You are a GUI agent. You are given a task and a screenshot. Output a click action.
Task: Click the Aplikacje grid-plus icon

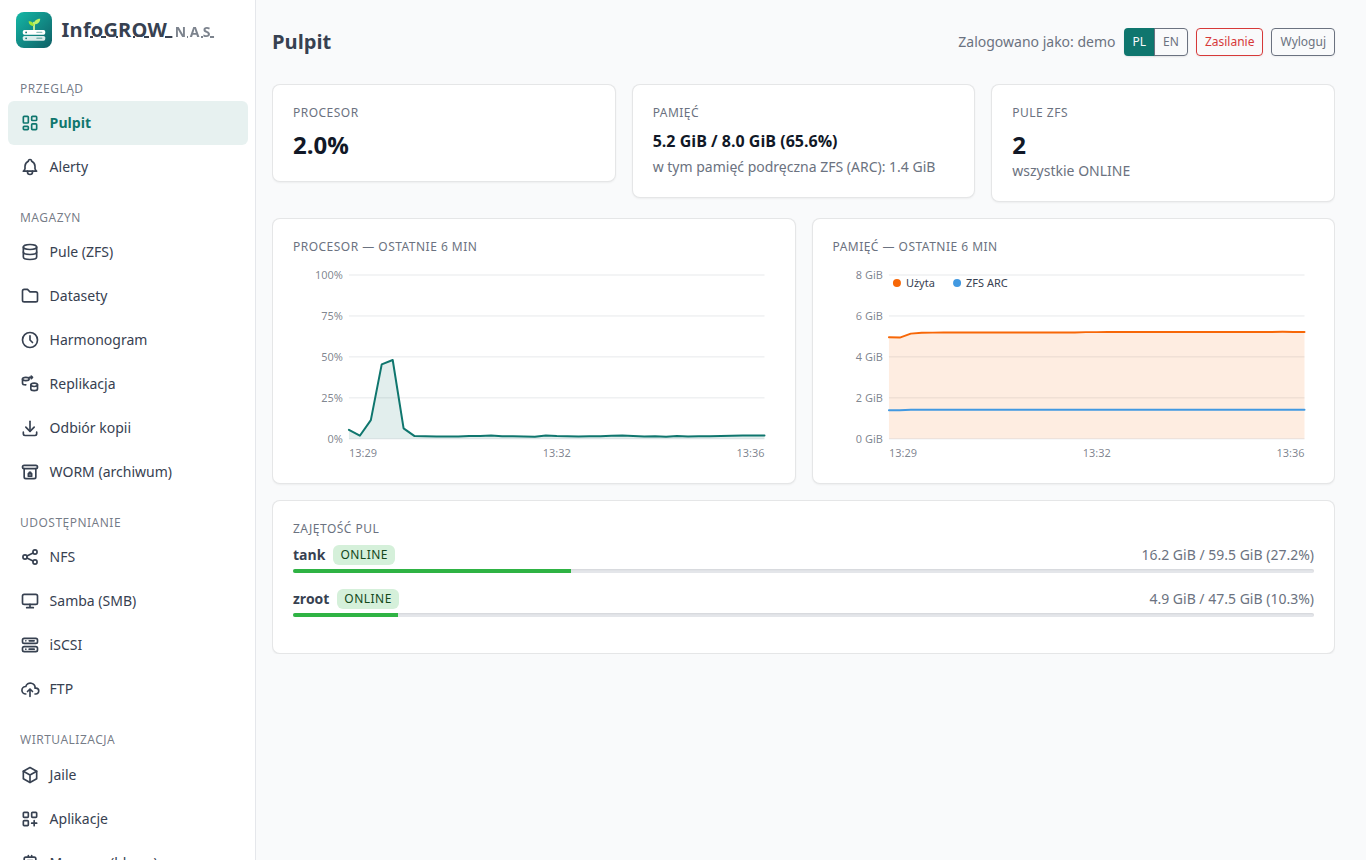[30, 819]
